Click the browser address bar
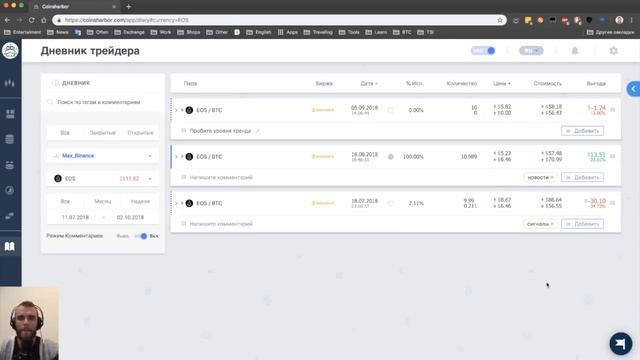 tap(278, 20)
